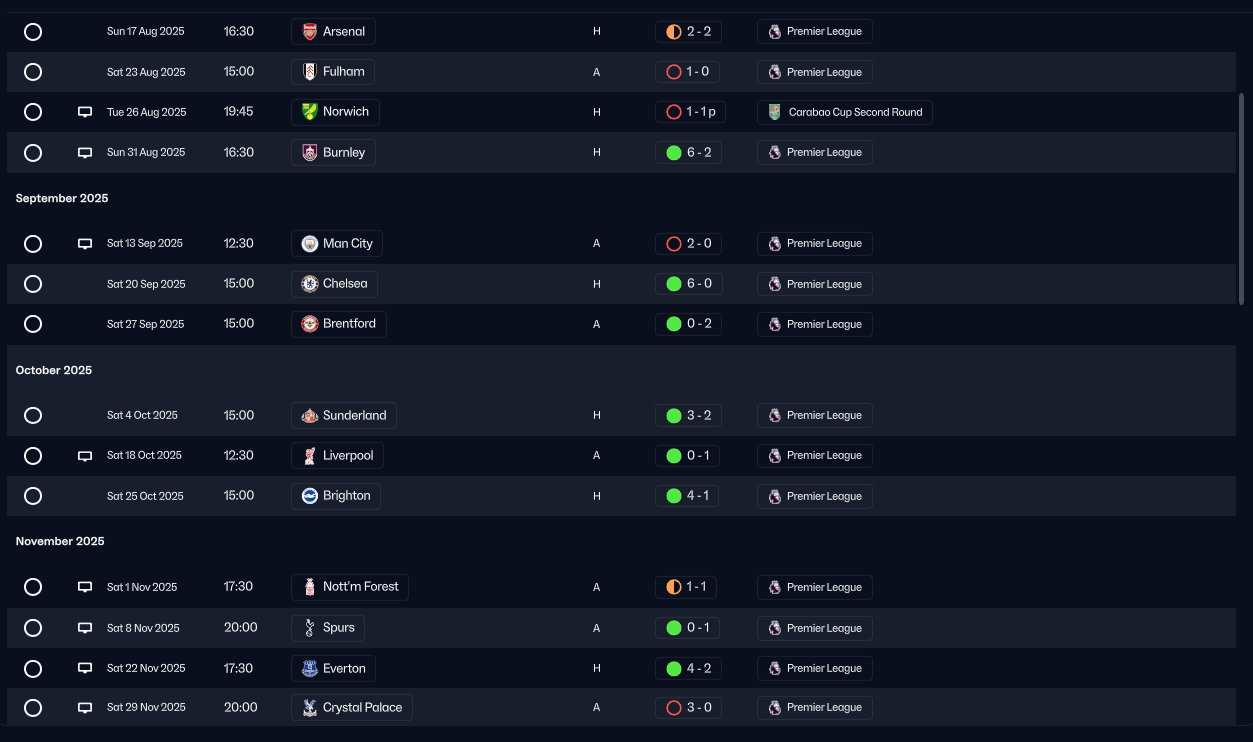Viewport: 1253px width, 742px height.
Task: Click the Arsenal club badge icon
Action: [x=310, y=32]
